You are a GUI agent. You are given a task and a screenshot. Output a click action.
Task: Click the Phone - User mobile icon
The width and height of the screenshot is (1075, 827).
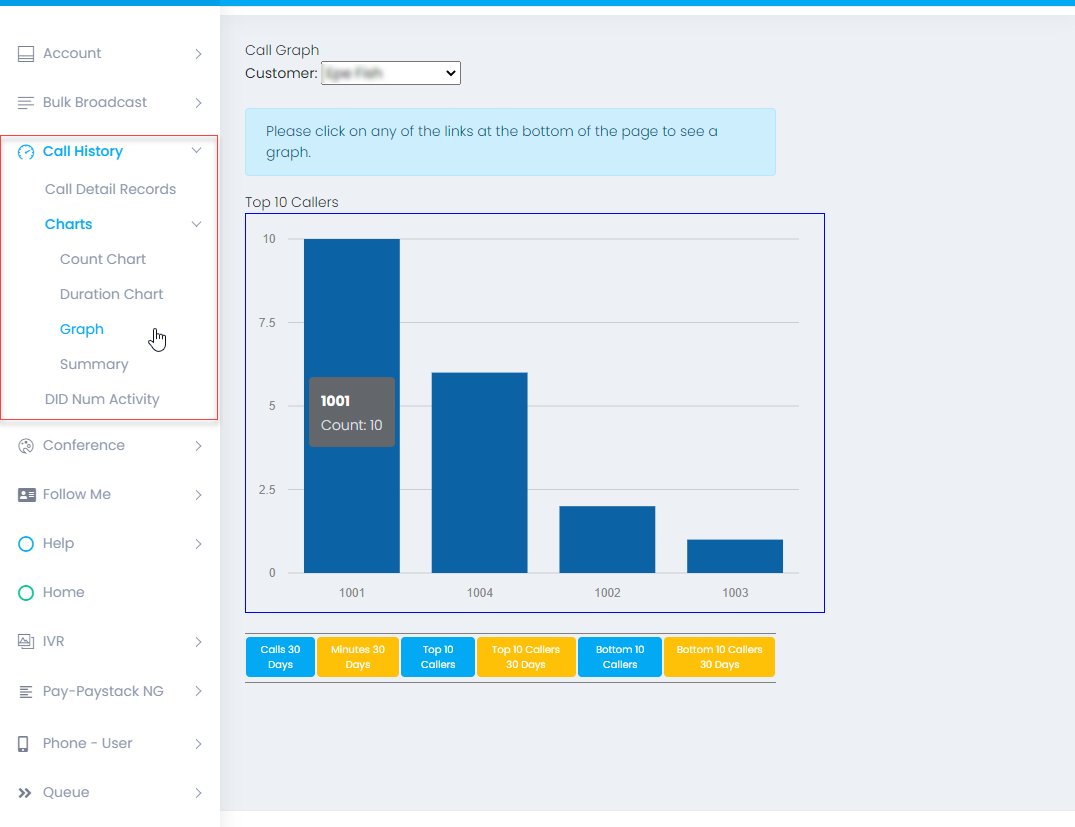coord(25,743)
